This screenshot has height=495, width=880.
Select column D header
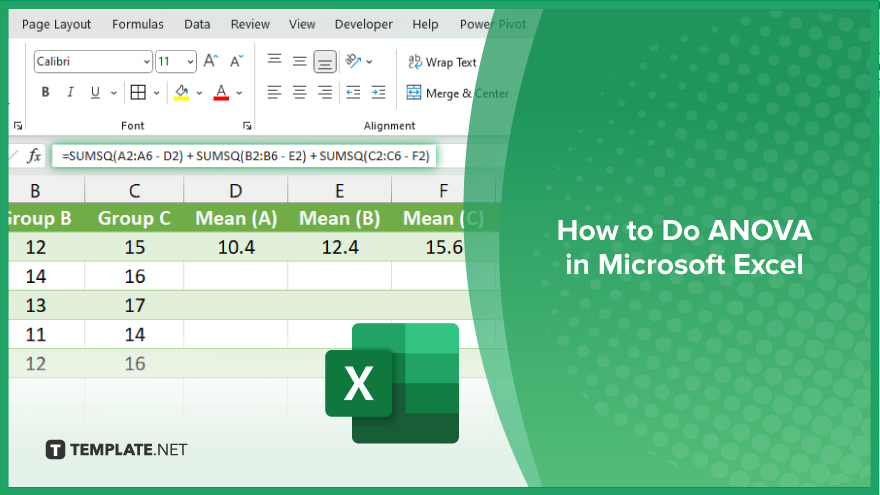tap(236, 190)
